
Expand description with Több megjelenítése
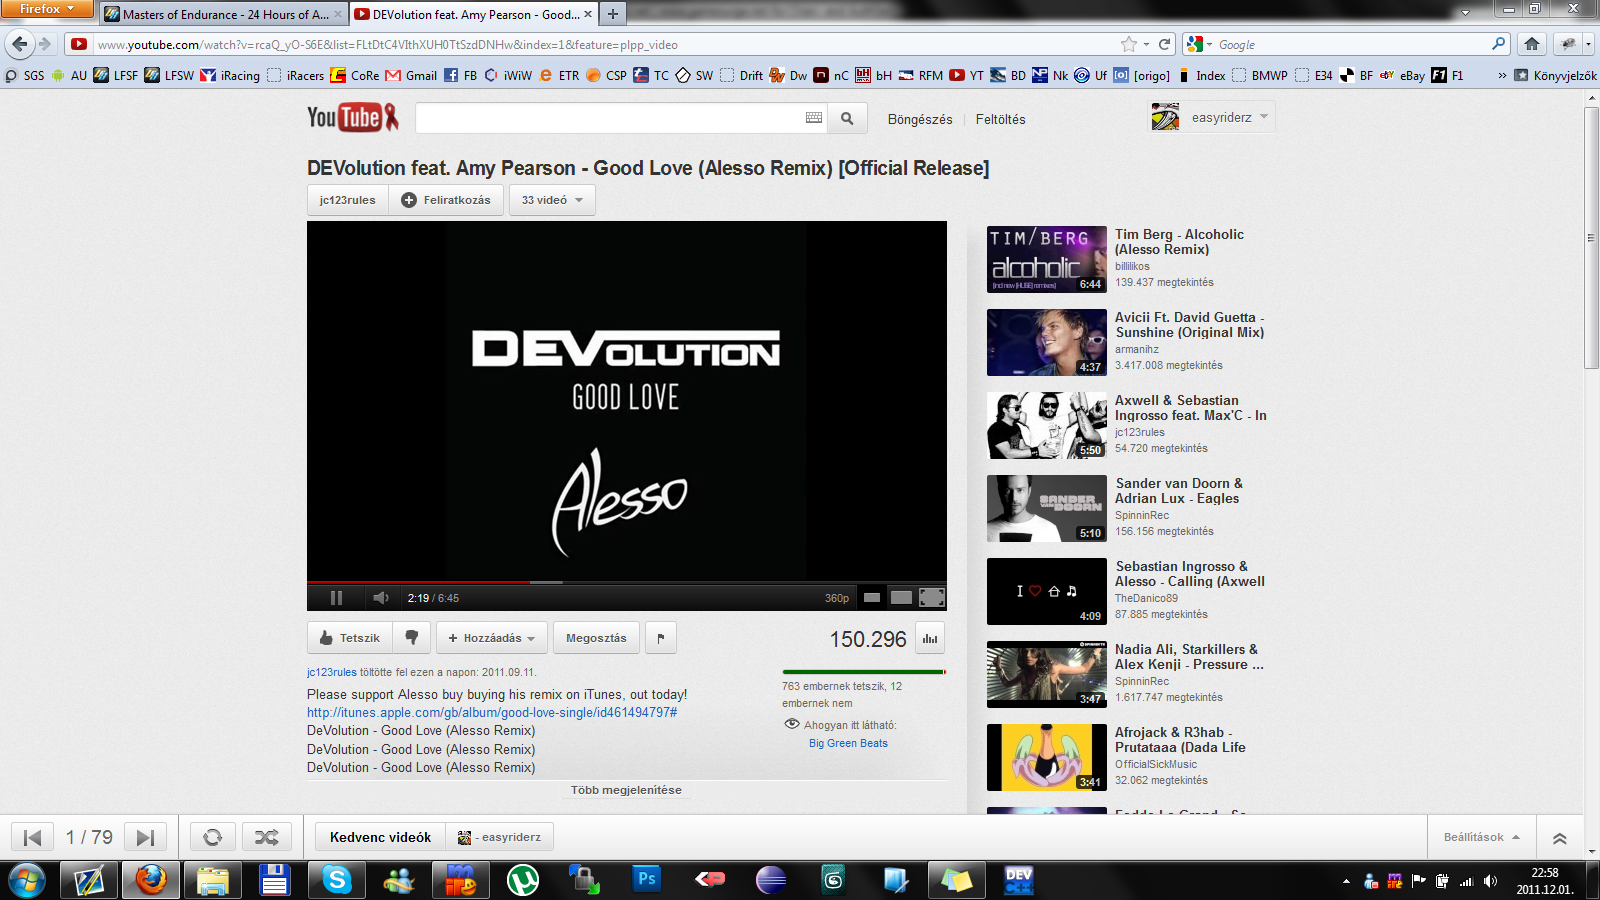626,790
